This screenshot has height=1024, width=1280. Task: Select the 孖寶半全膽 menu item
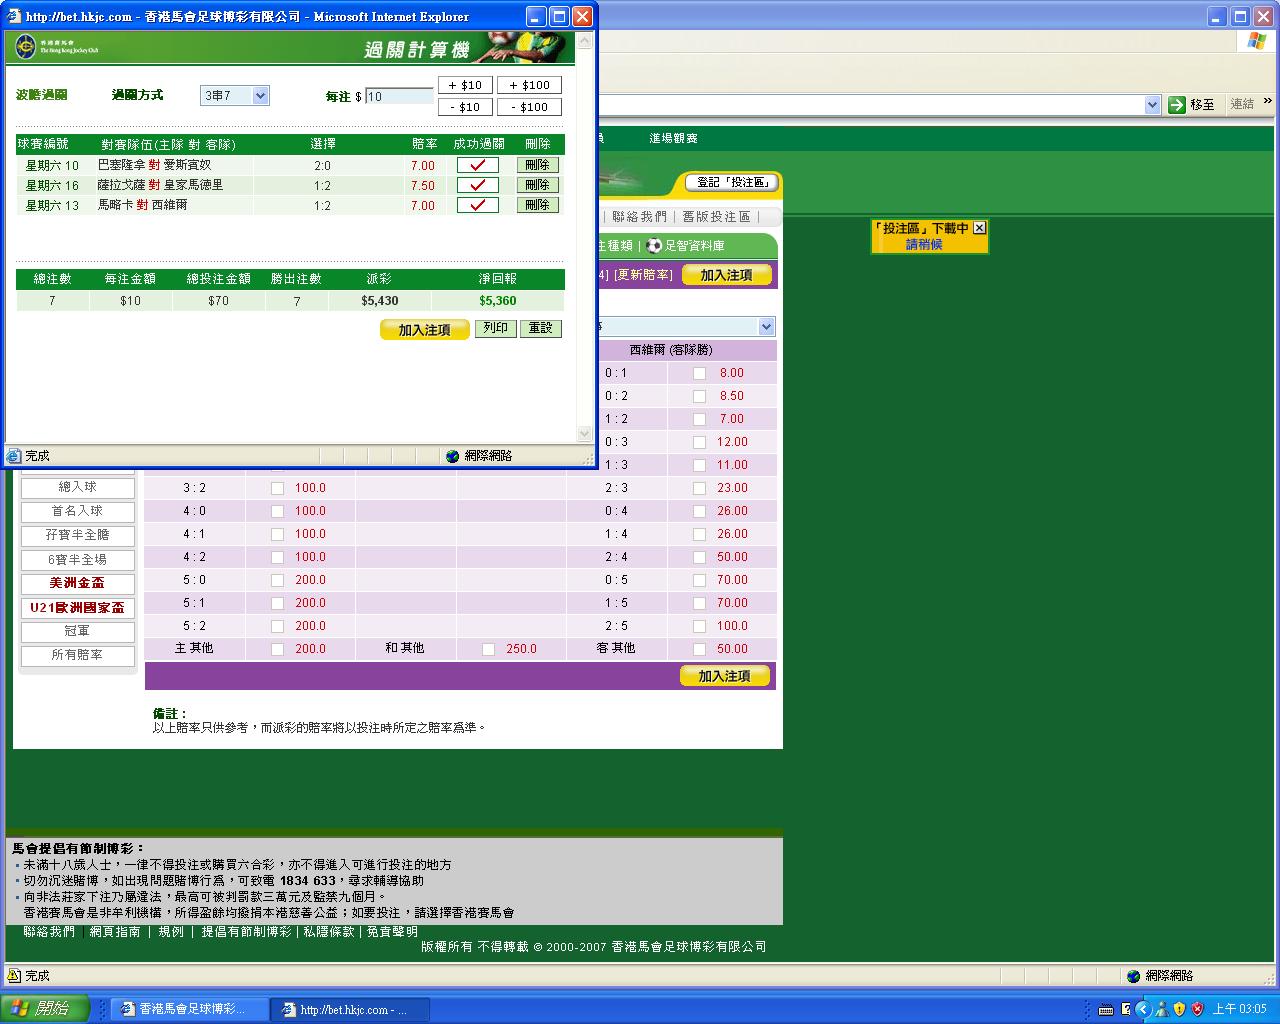point(78,535)
